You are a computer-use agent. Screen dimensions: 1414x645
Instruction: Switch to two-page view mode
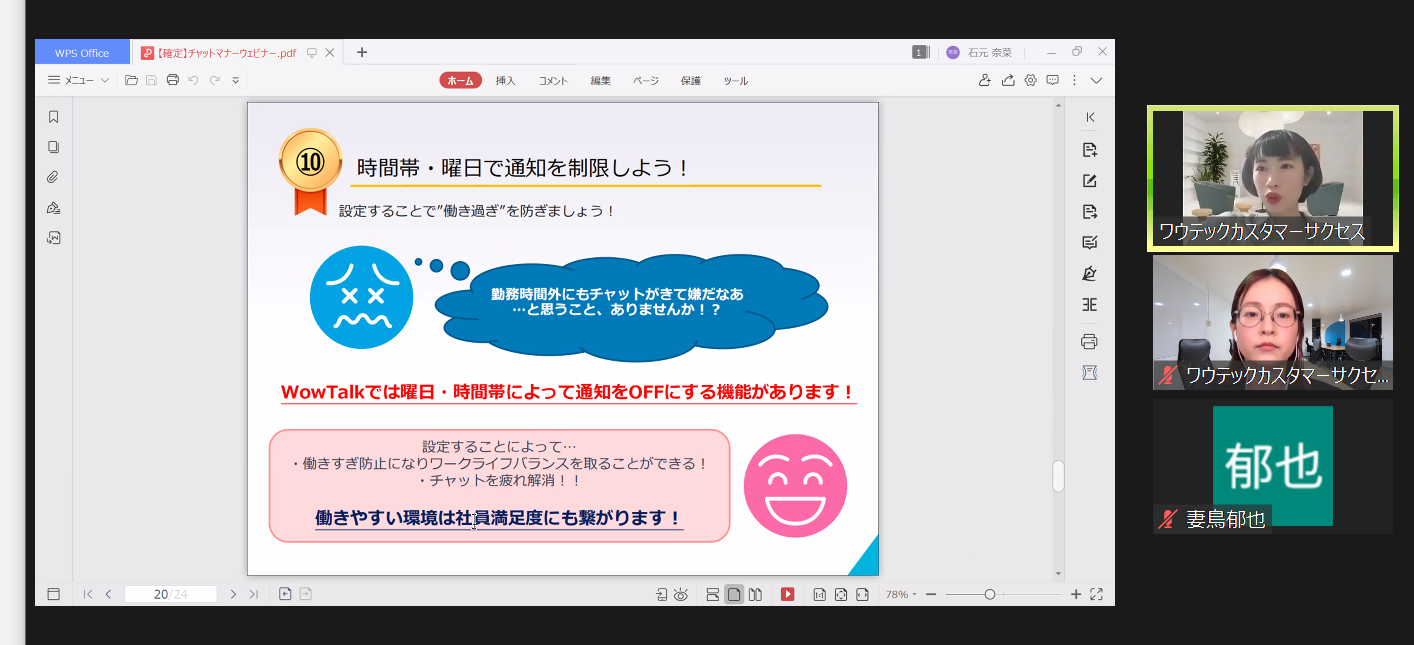[756, 594]
